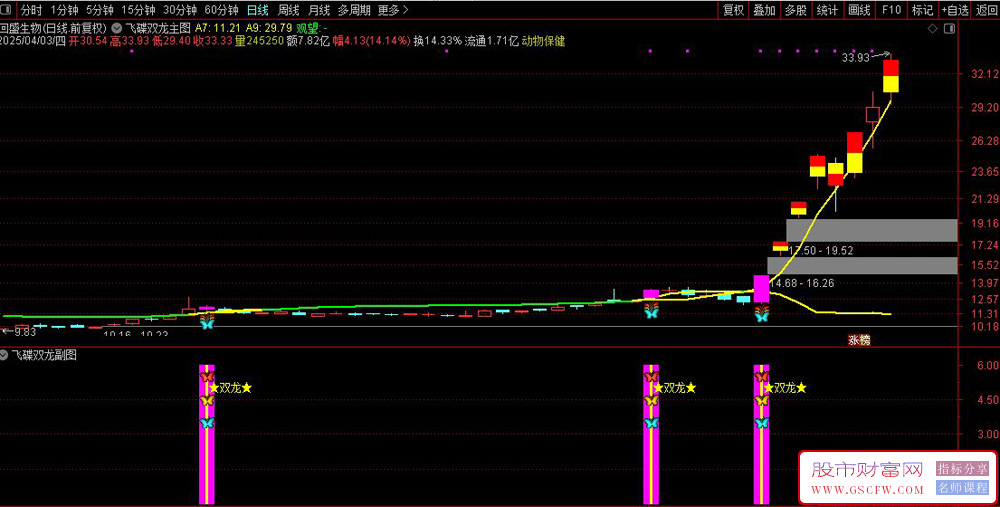
Task: Activate the 画线 drawing tools
Action: point(860,10)
